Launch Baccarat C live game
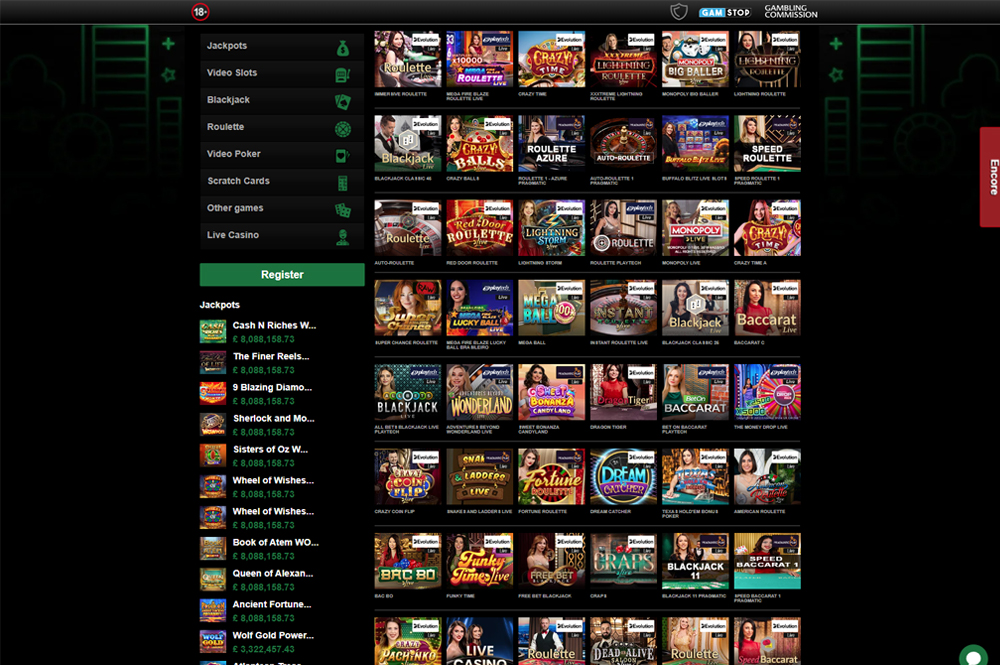 [x=767, y=308]
